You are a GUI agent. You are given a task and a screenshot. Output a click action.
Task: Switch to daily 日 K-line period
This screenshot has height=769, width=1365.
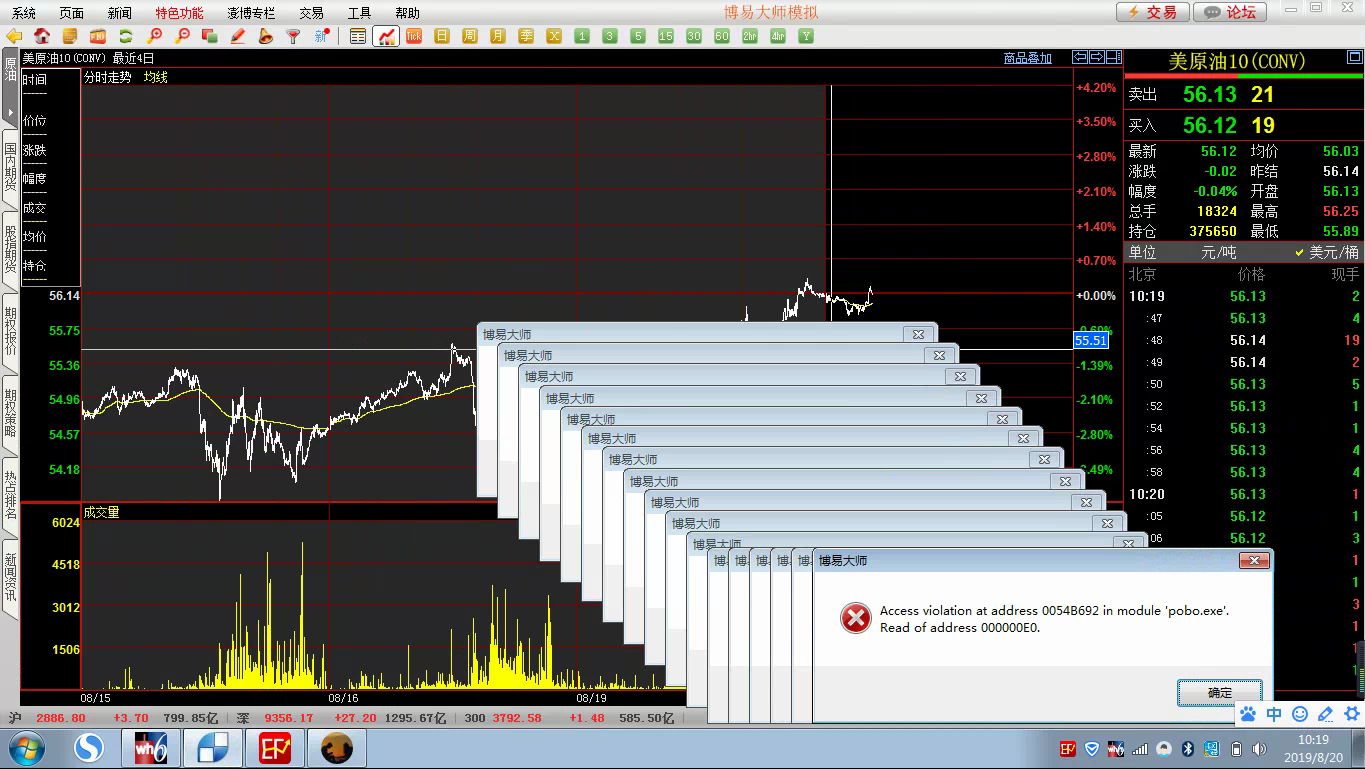tap(442, 36)
